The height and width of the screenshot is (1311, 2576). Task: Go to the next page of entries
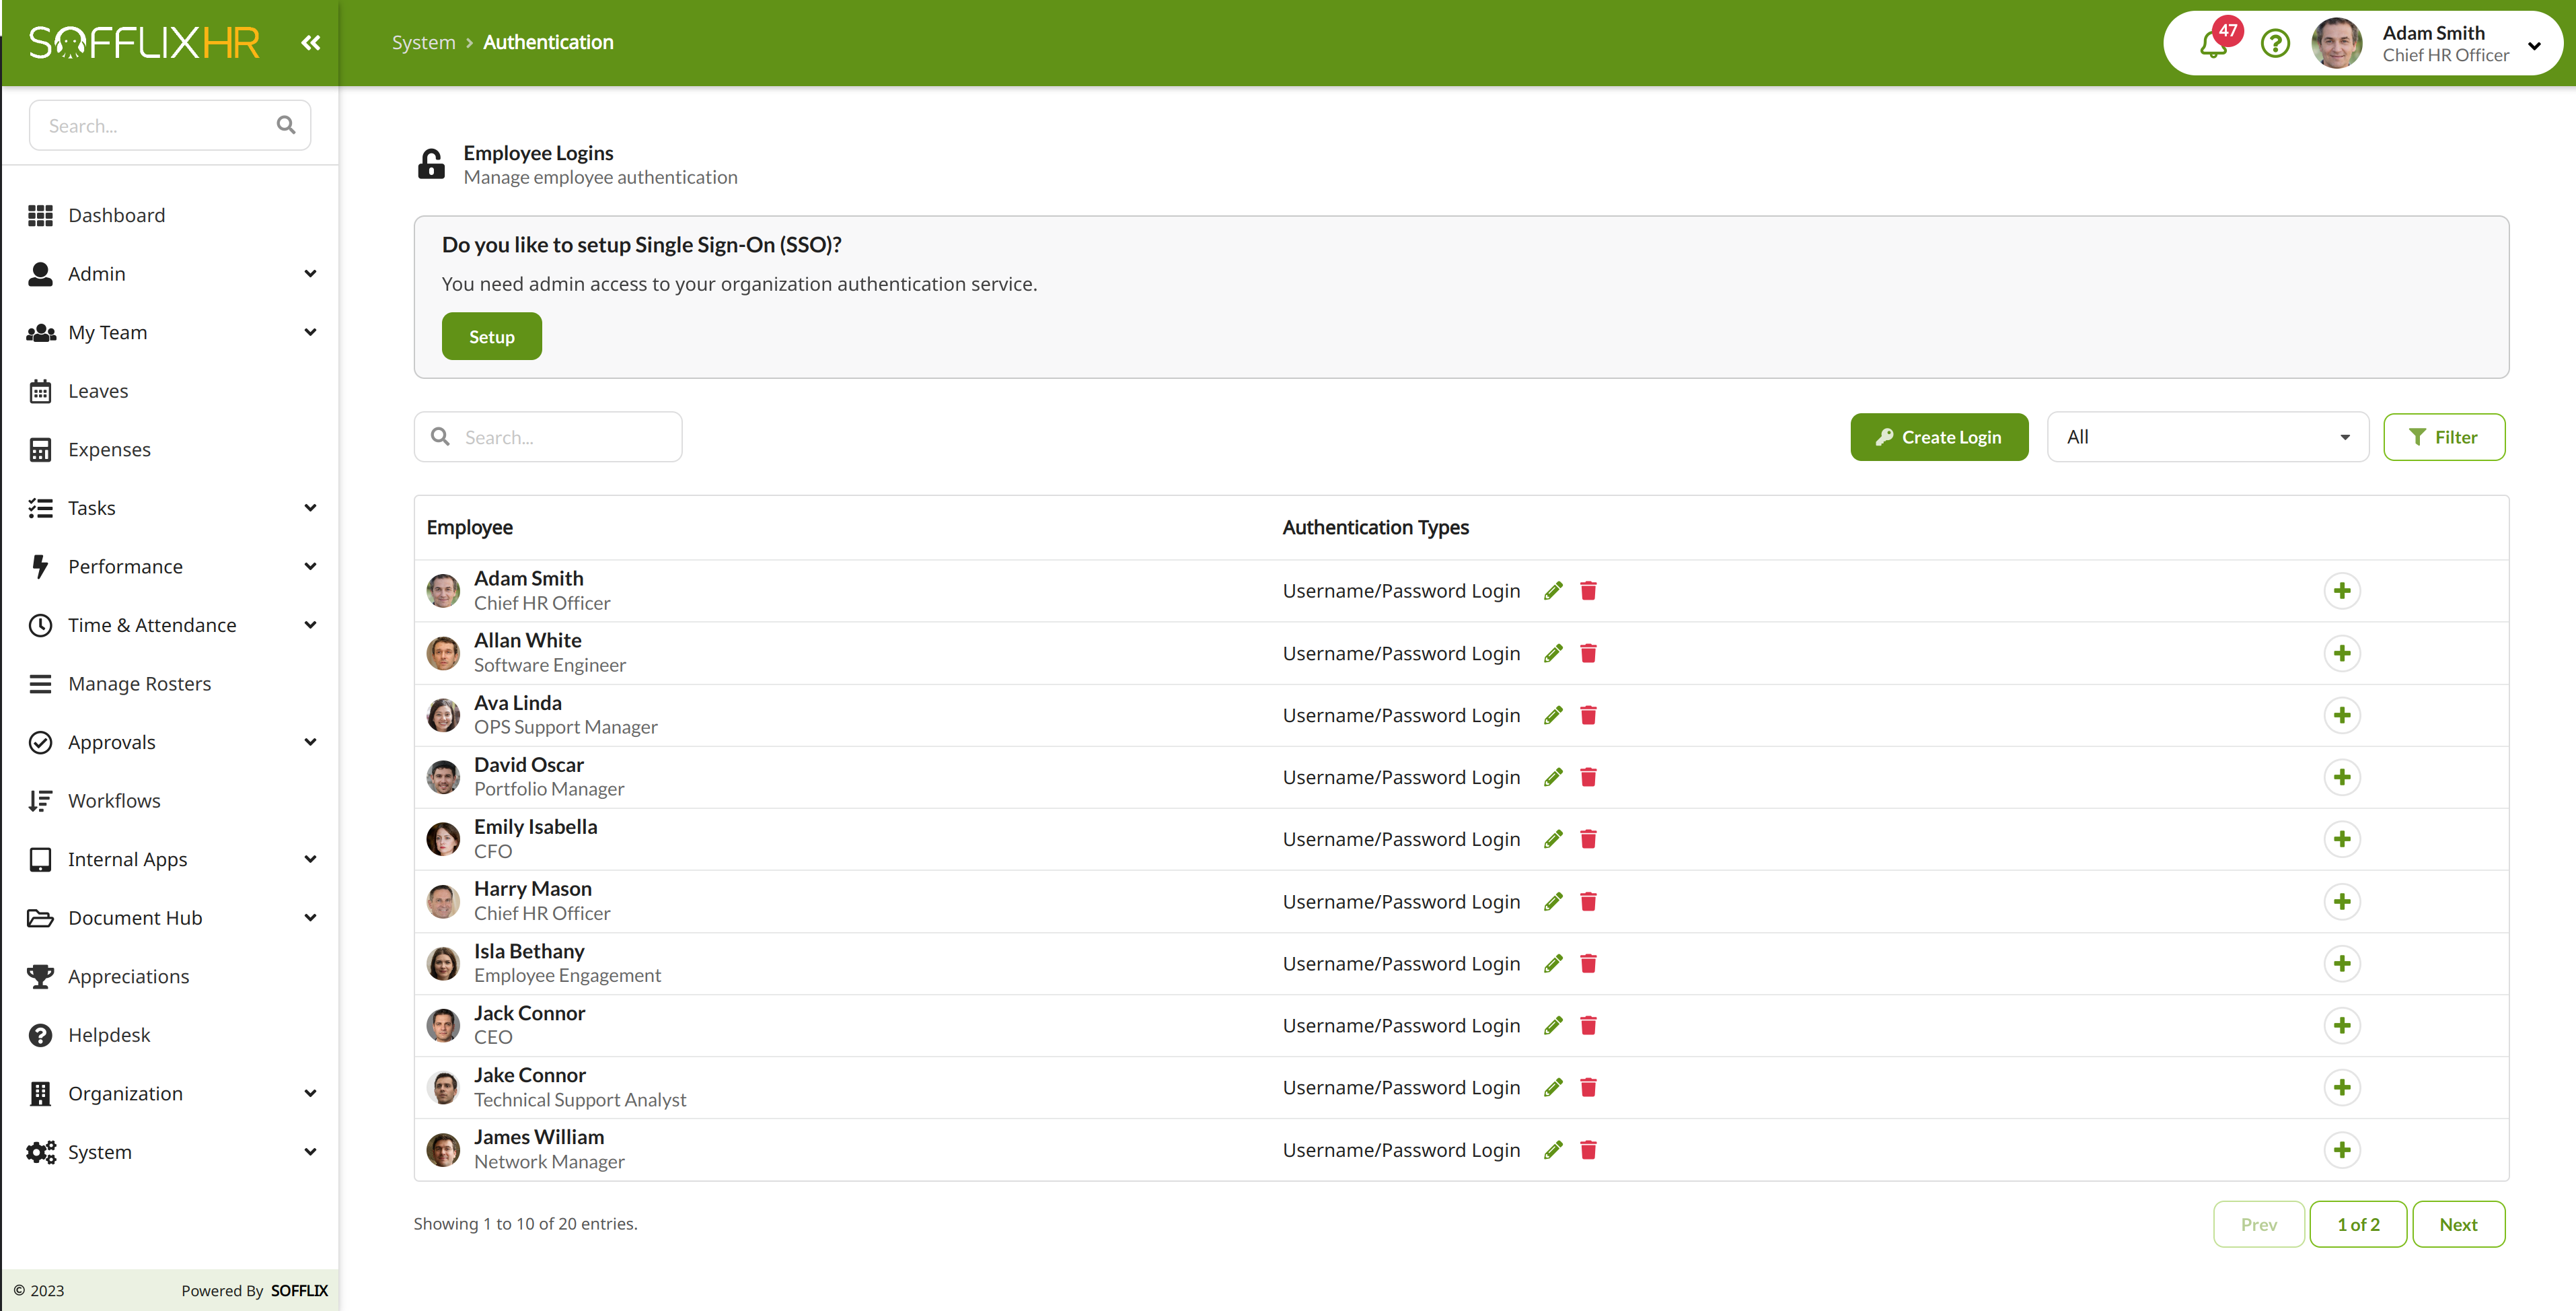coord(2459,1223)
